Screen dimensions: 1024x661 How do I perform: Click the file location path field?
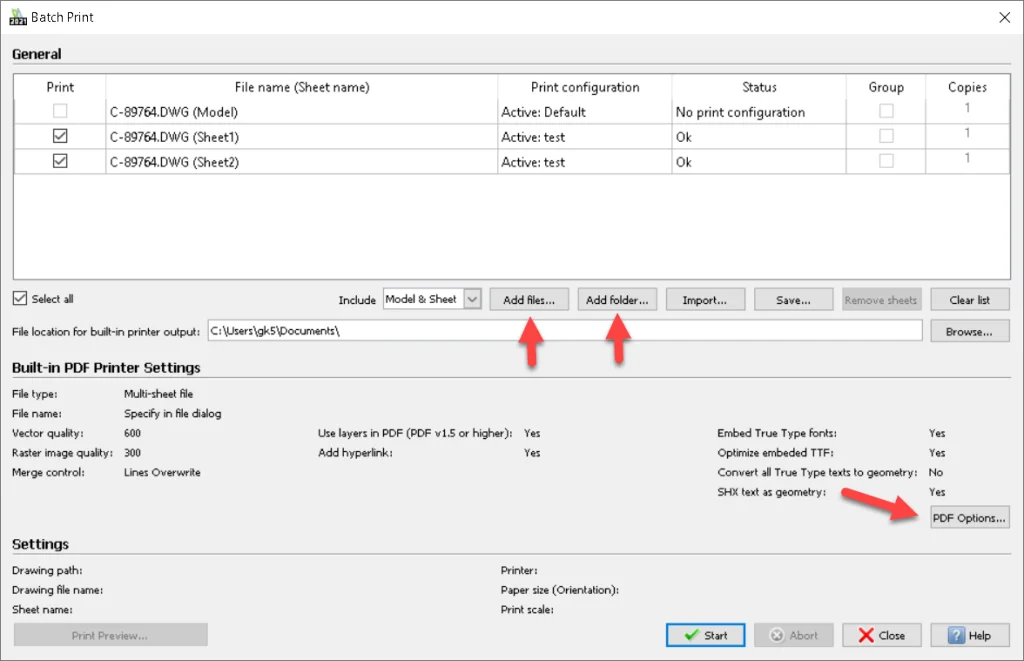point(563,331)
